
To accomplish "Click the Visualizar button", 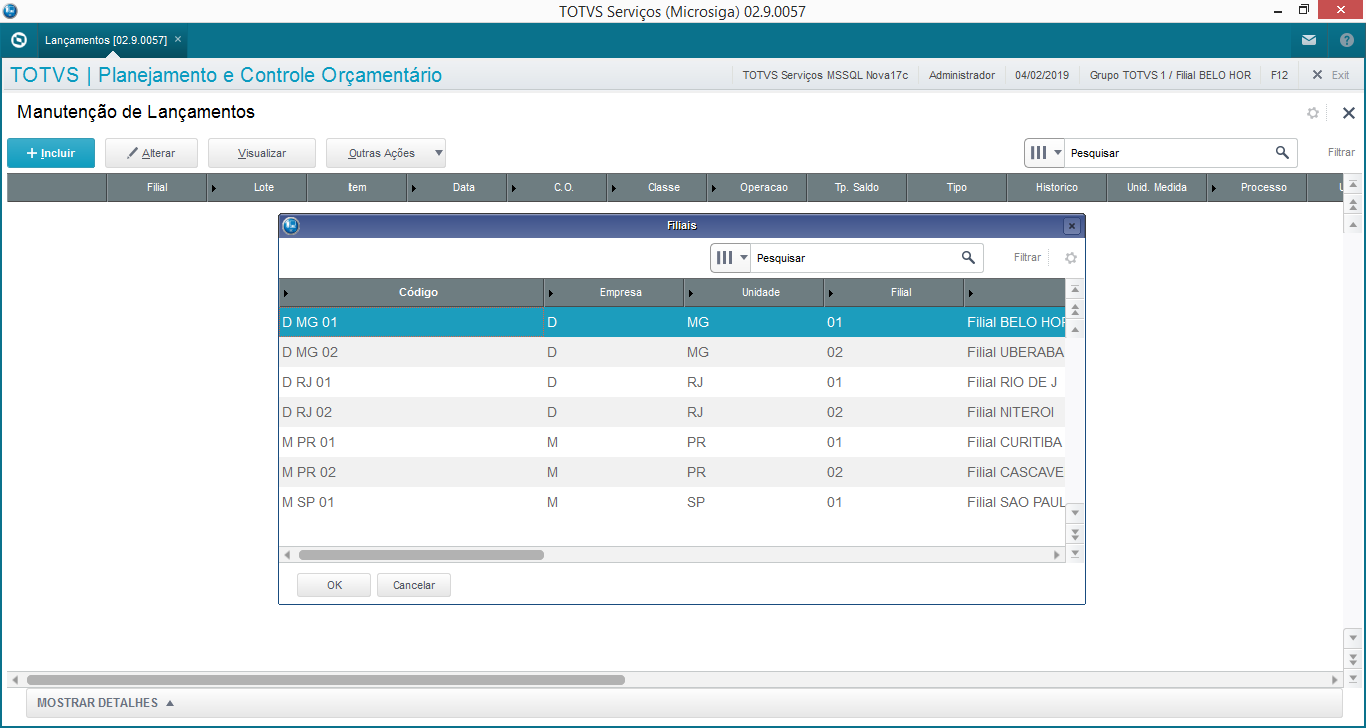I will coord(262,153).
